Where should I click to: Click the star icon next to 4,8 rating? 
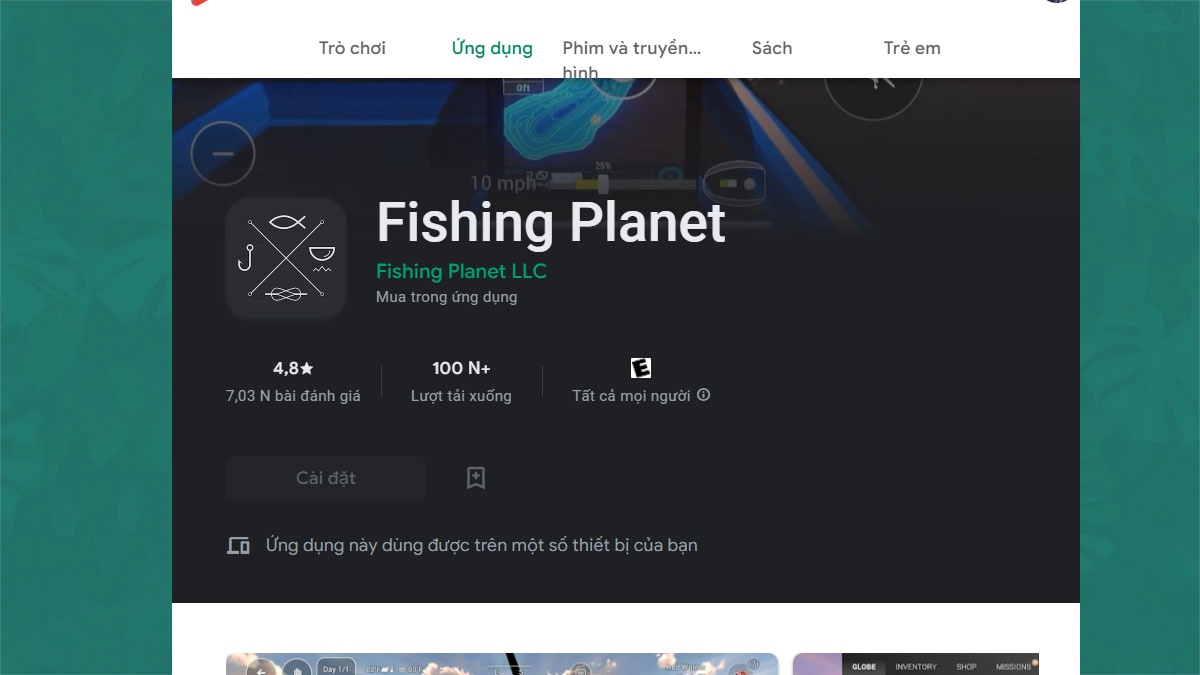(x=307, y=368)
